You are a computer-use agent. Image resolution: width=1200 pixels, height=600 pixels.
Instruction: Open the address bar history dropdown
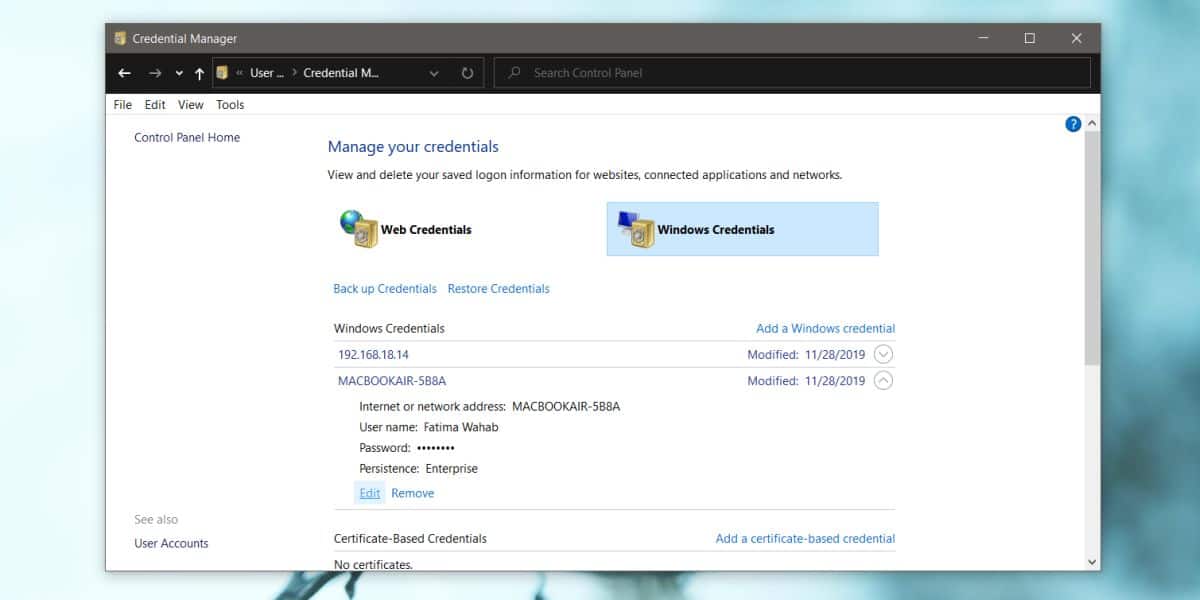pos(434,73)
